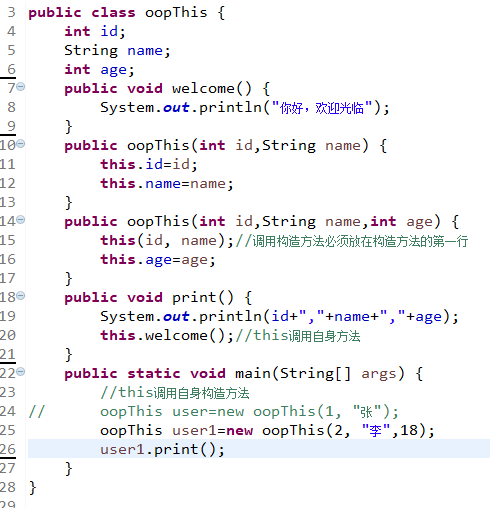Screen dimensions: 490x508
Task: Collapse the three-parameter constructor fold marker
Action: pyautogui.click(x=21, y=220)
